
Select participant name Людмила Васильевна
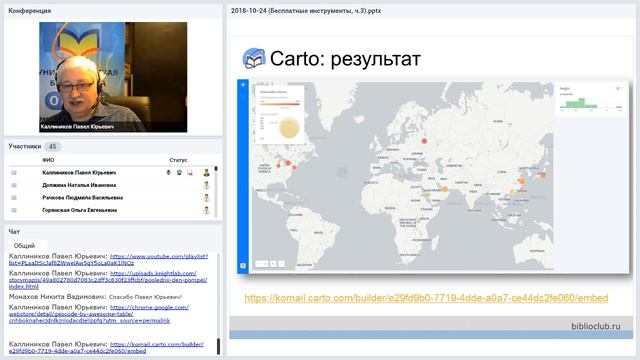(82, 198)
